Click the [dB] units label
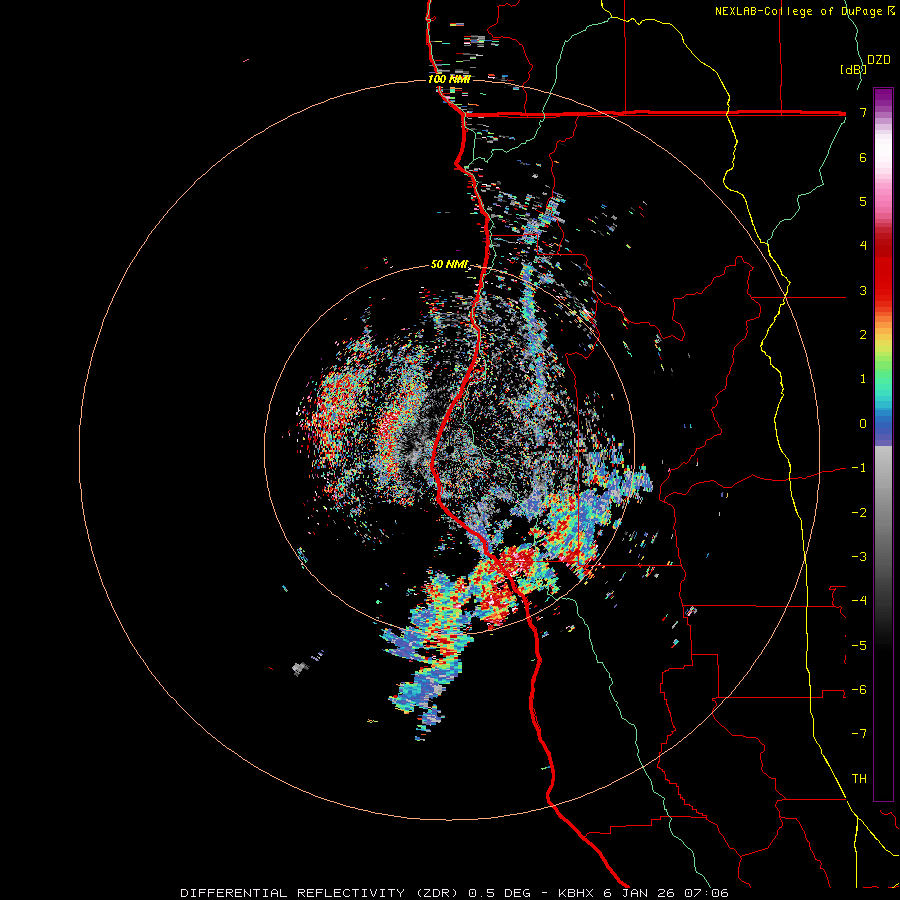 [853, 69]
